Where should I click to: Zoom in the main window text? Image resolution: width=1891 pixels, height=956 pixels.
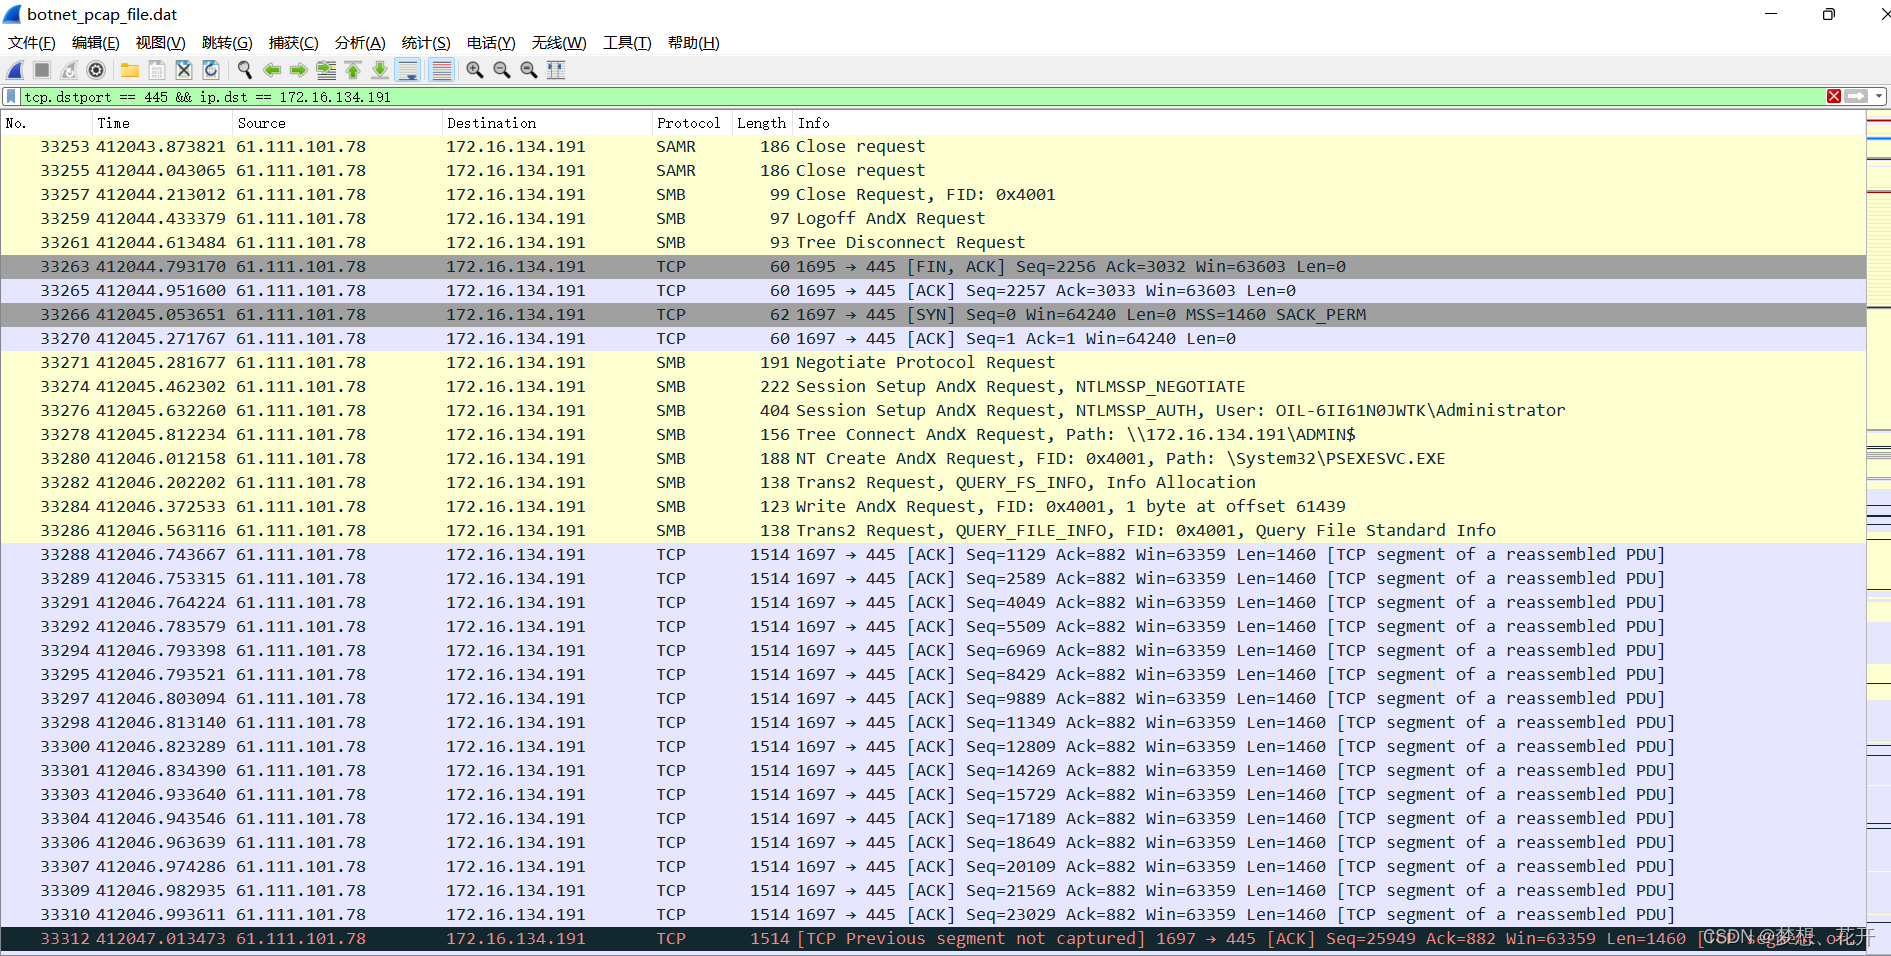(475, 70)
